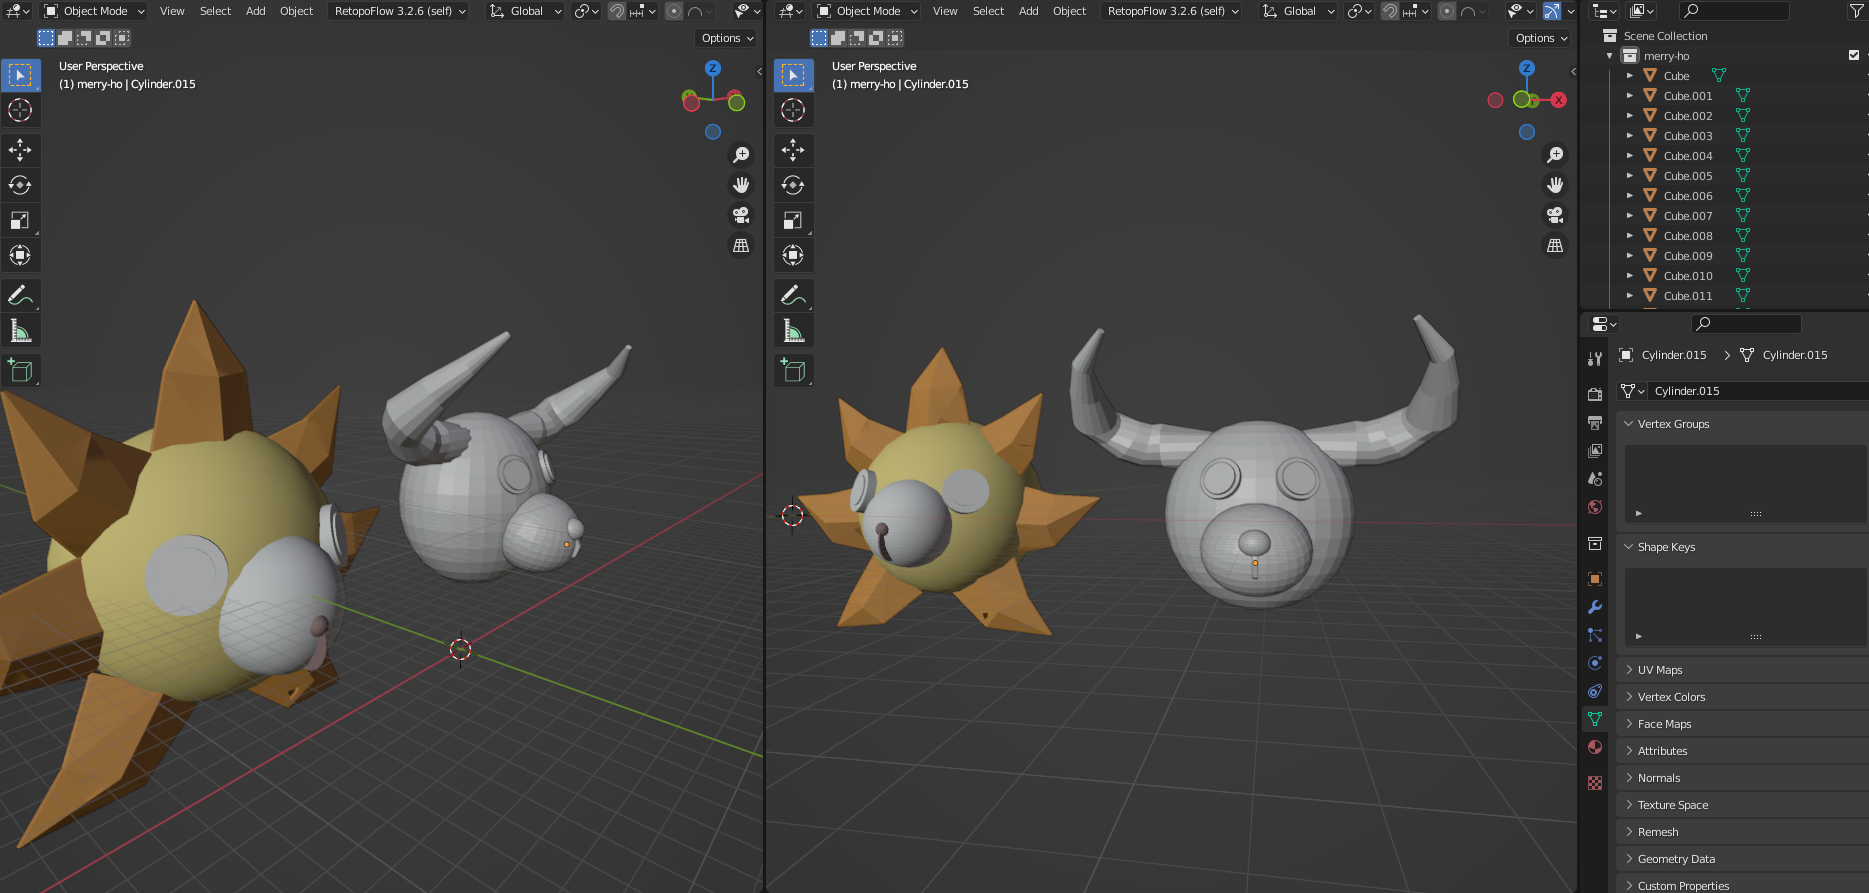This screenshot has height=893, width=1869.
Task: Open the Particles properties tab
Action: point(1595,635)
